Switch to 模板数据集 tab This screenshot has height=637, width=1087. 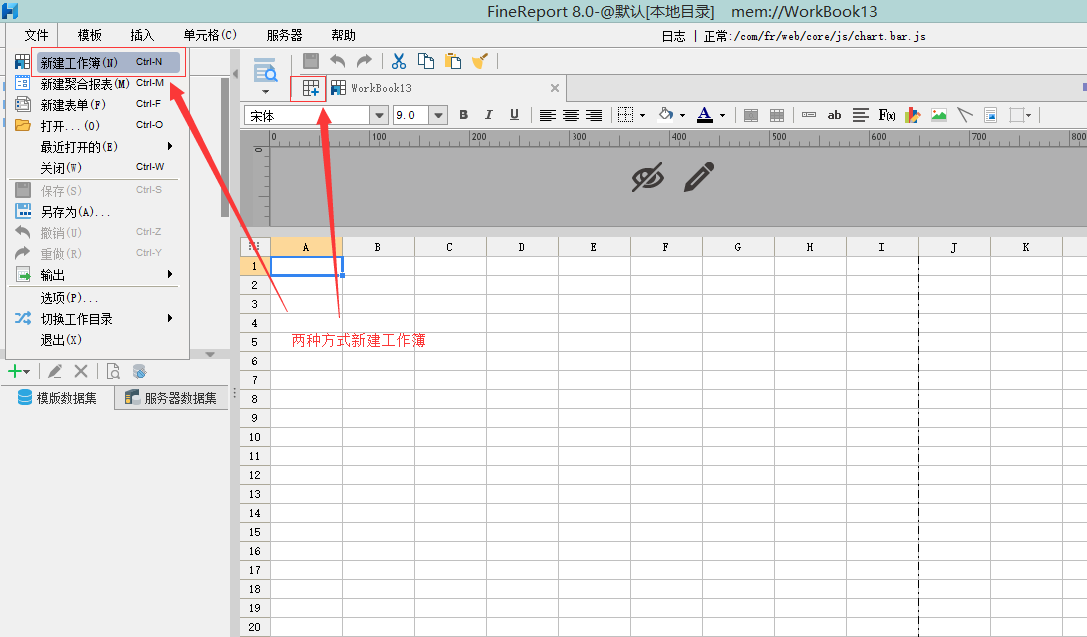58,398
